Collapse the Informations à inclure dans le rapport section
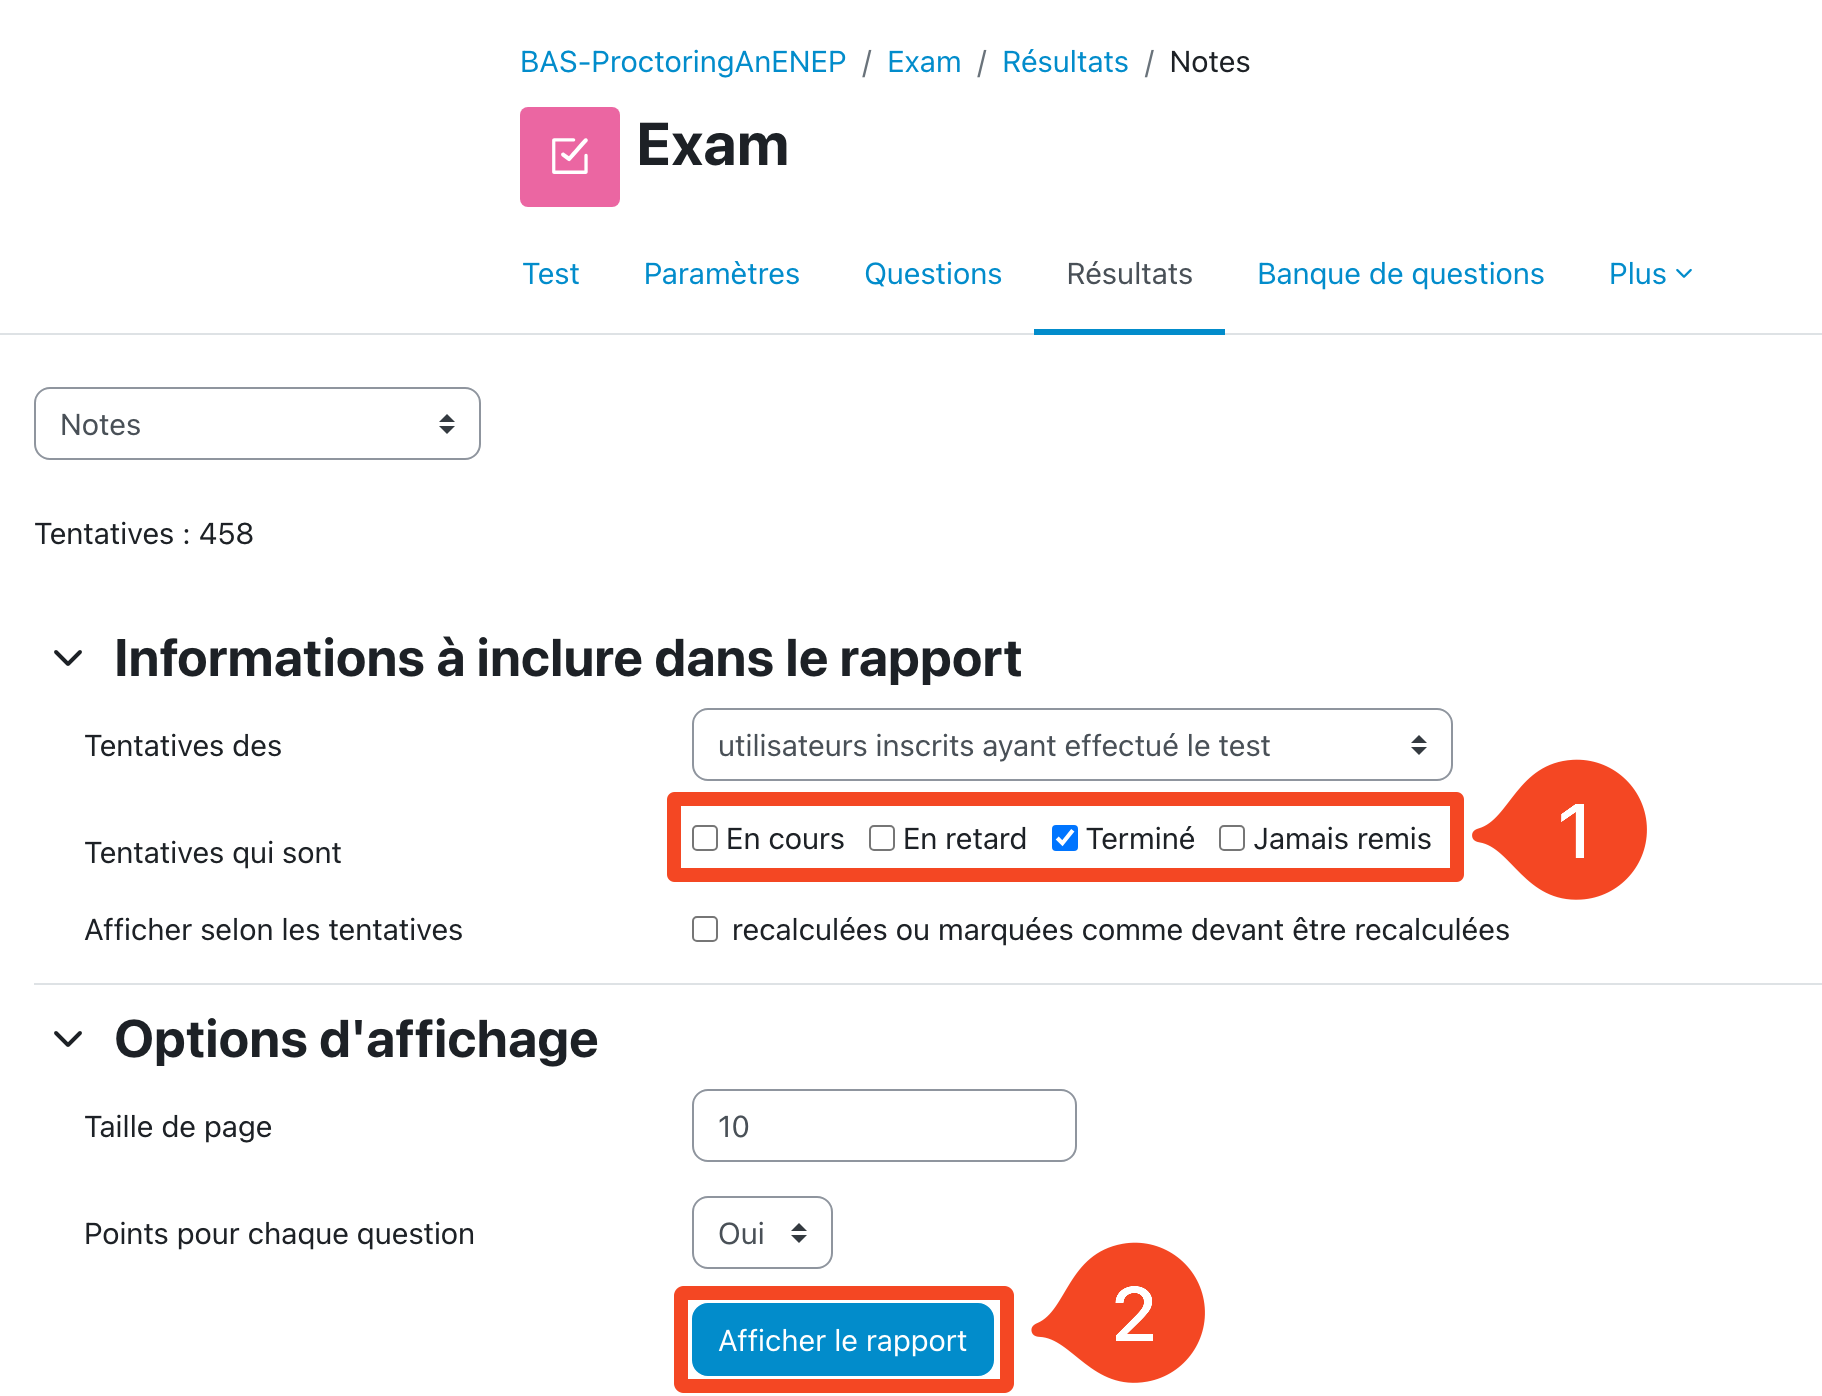The height and width of the screenshot is (1396, 1822). coord(68,659)
